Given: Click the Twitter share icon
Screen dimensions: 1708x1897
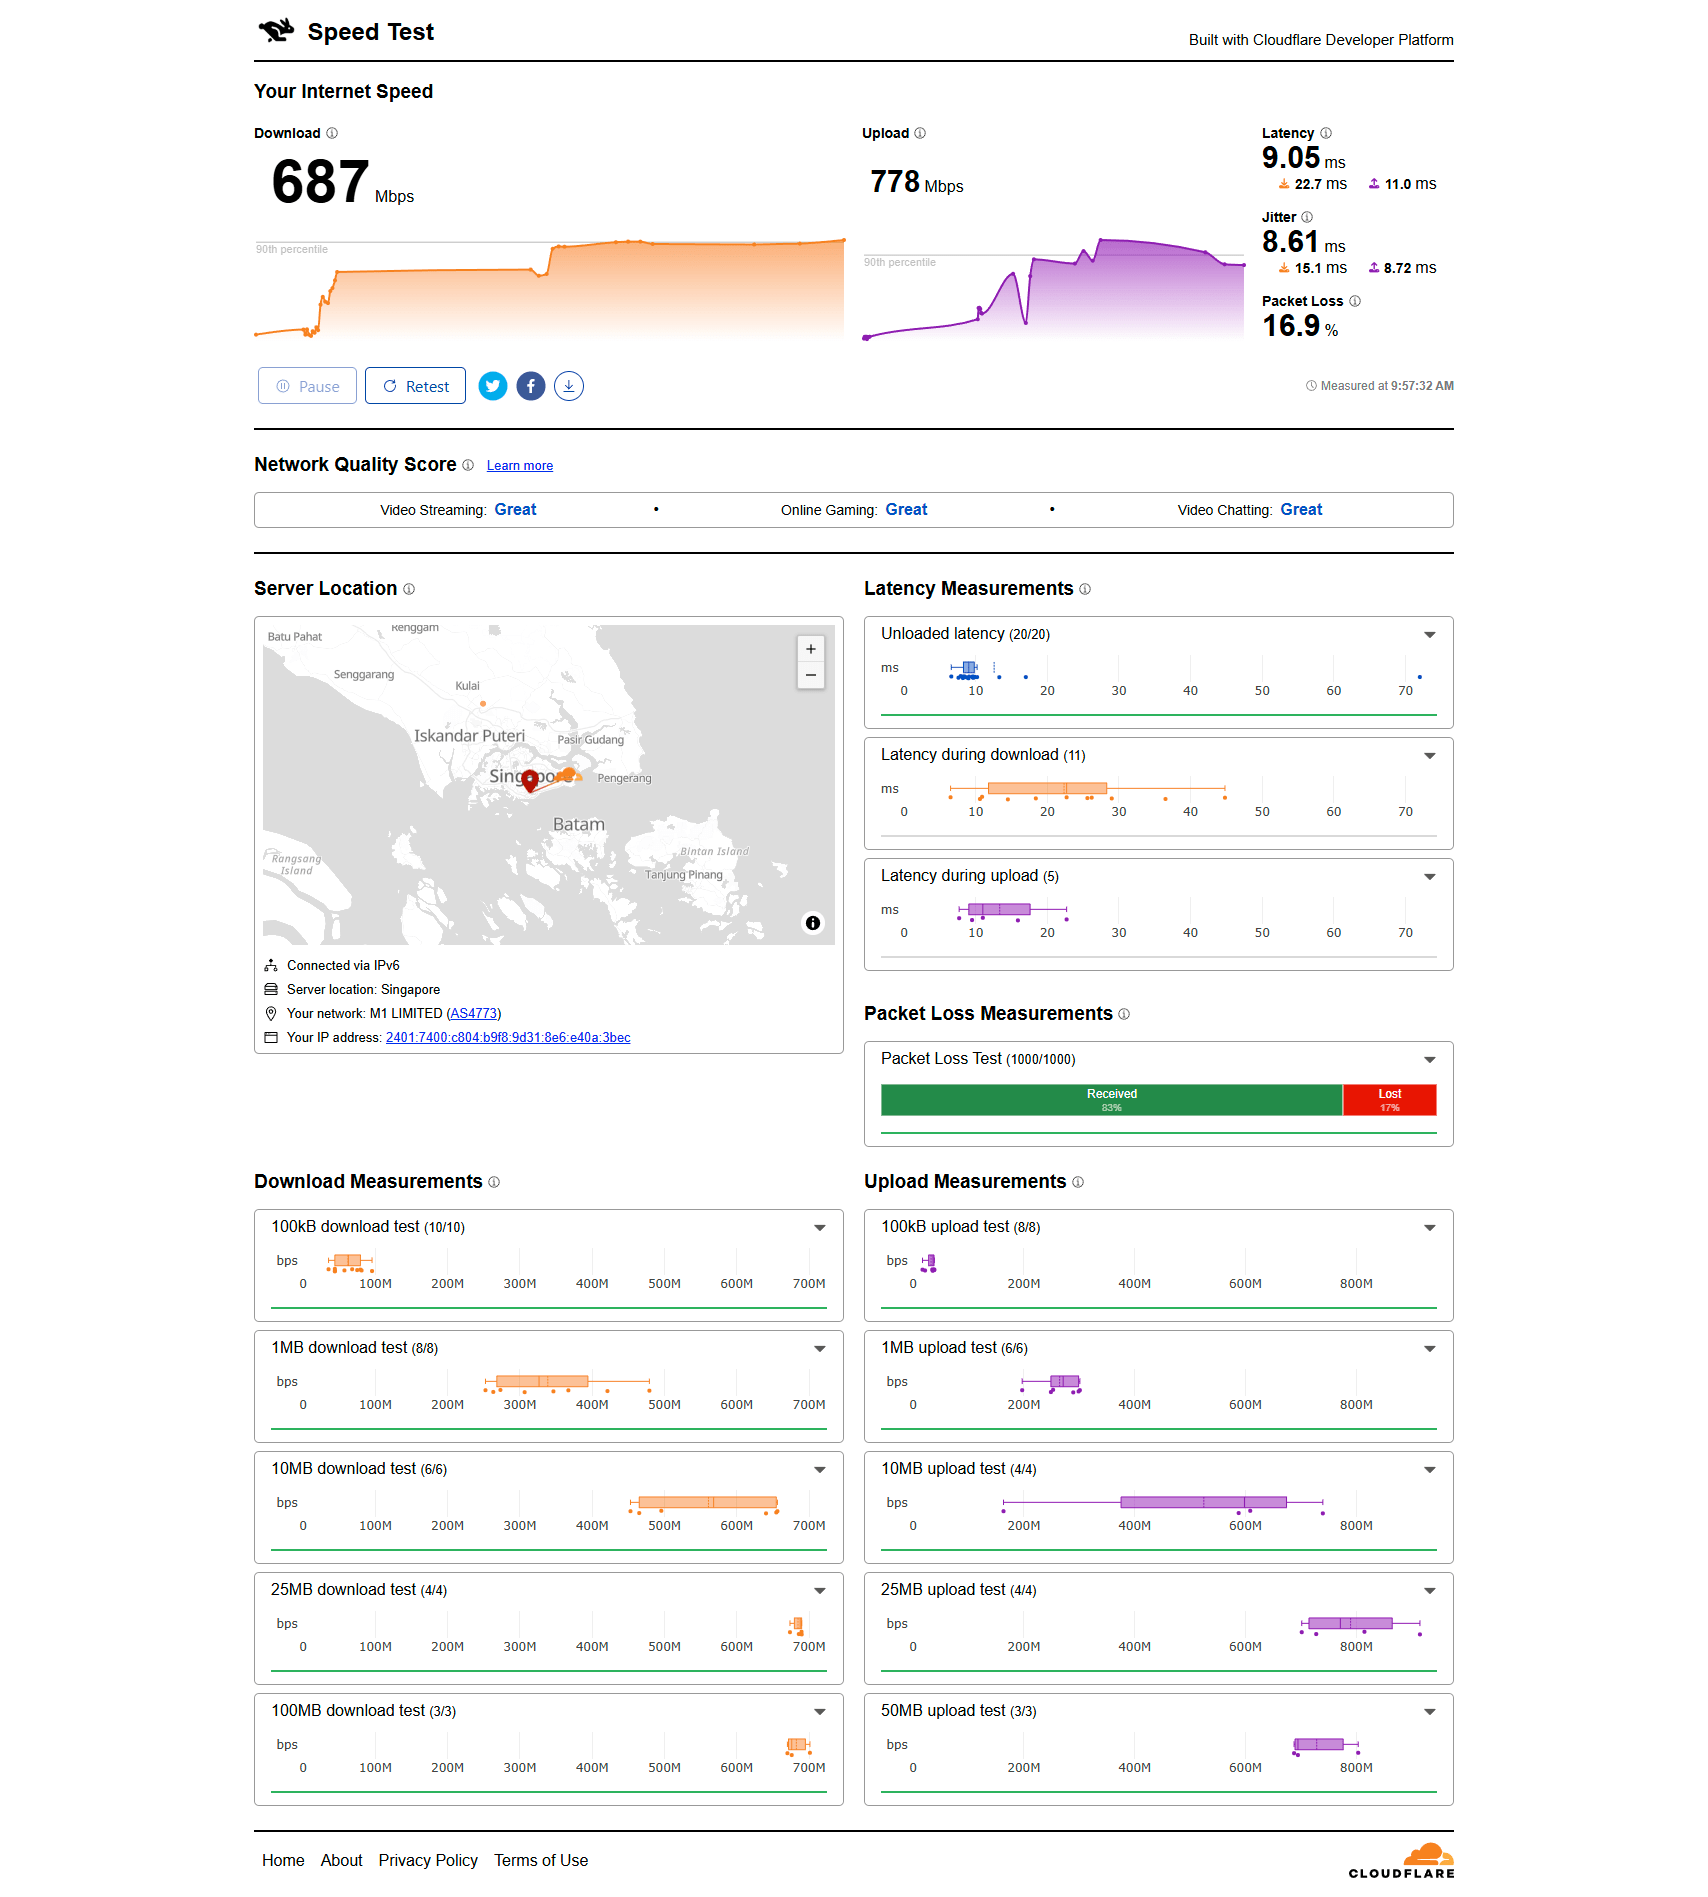Looking at the screenshot, I should (493, 386).
